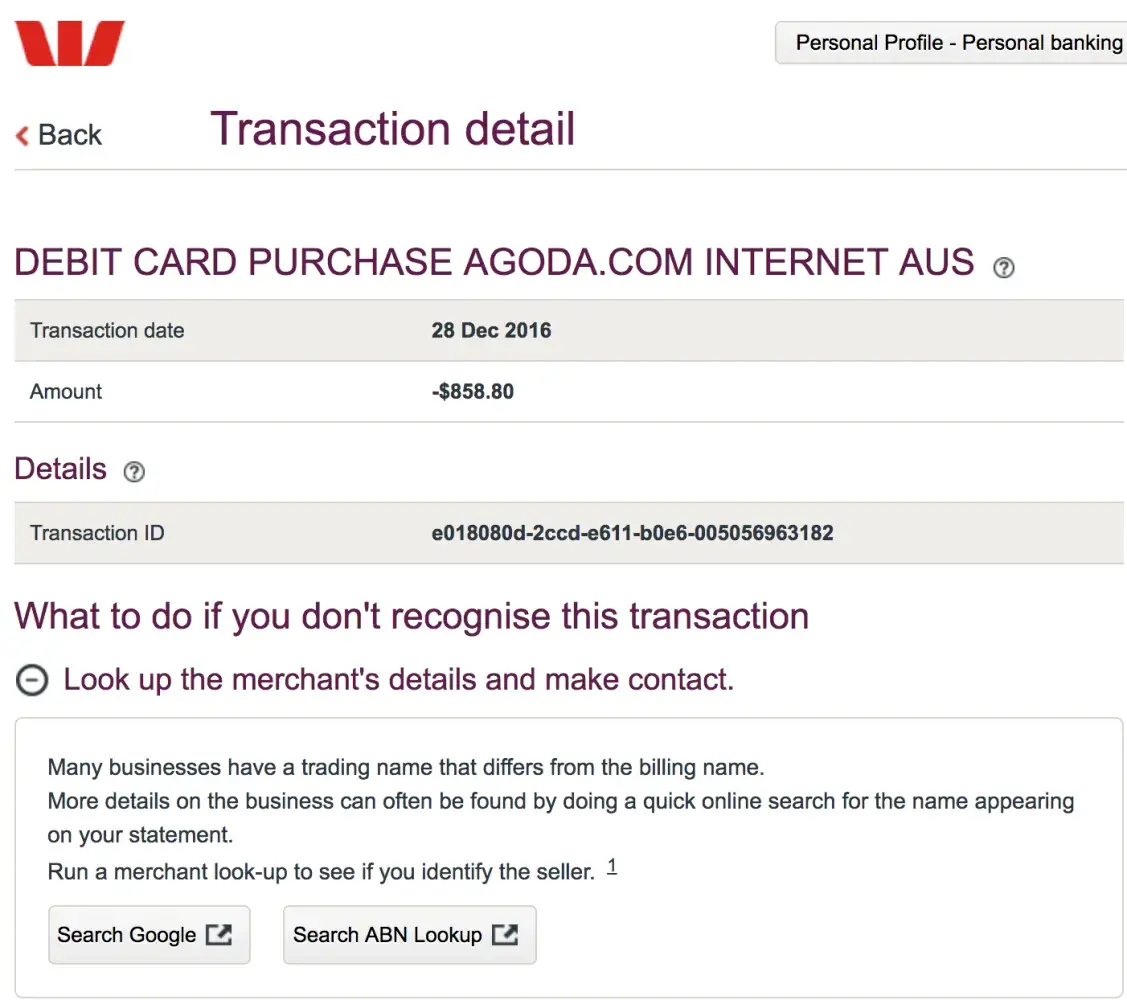Click the Transaction ID row label

[x=97, y=533]
